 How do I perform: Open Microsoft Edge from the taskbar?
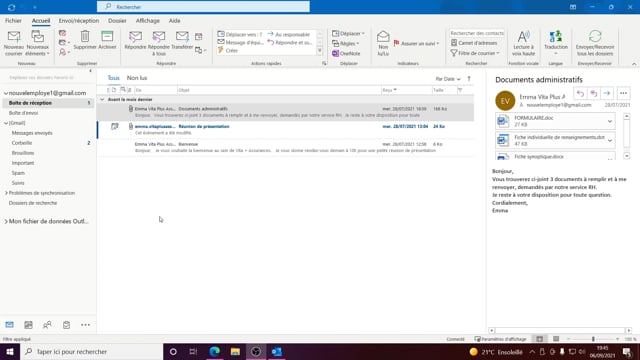[215, 351]
